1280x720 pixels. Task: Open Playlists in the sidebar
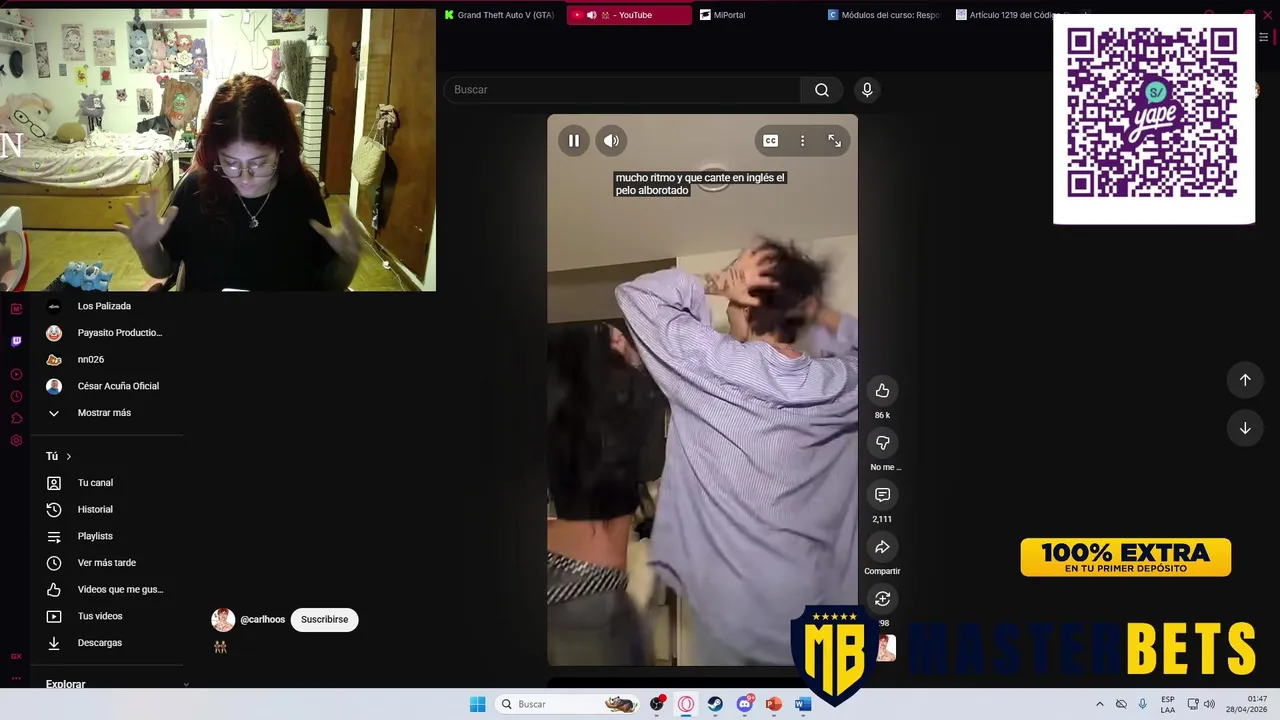[x=108, y=537]
